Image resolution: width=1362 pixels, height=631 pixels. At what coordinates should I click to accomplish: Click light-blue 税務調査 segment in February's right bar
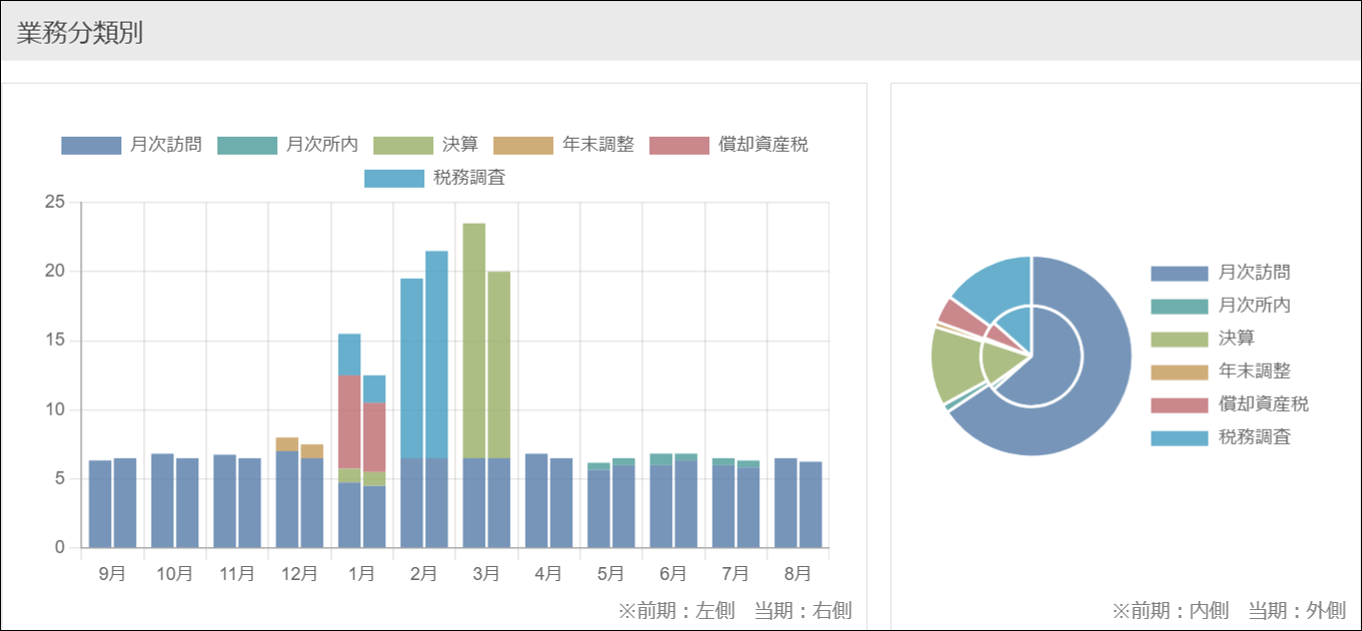(436, 354)
